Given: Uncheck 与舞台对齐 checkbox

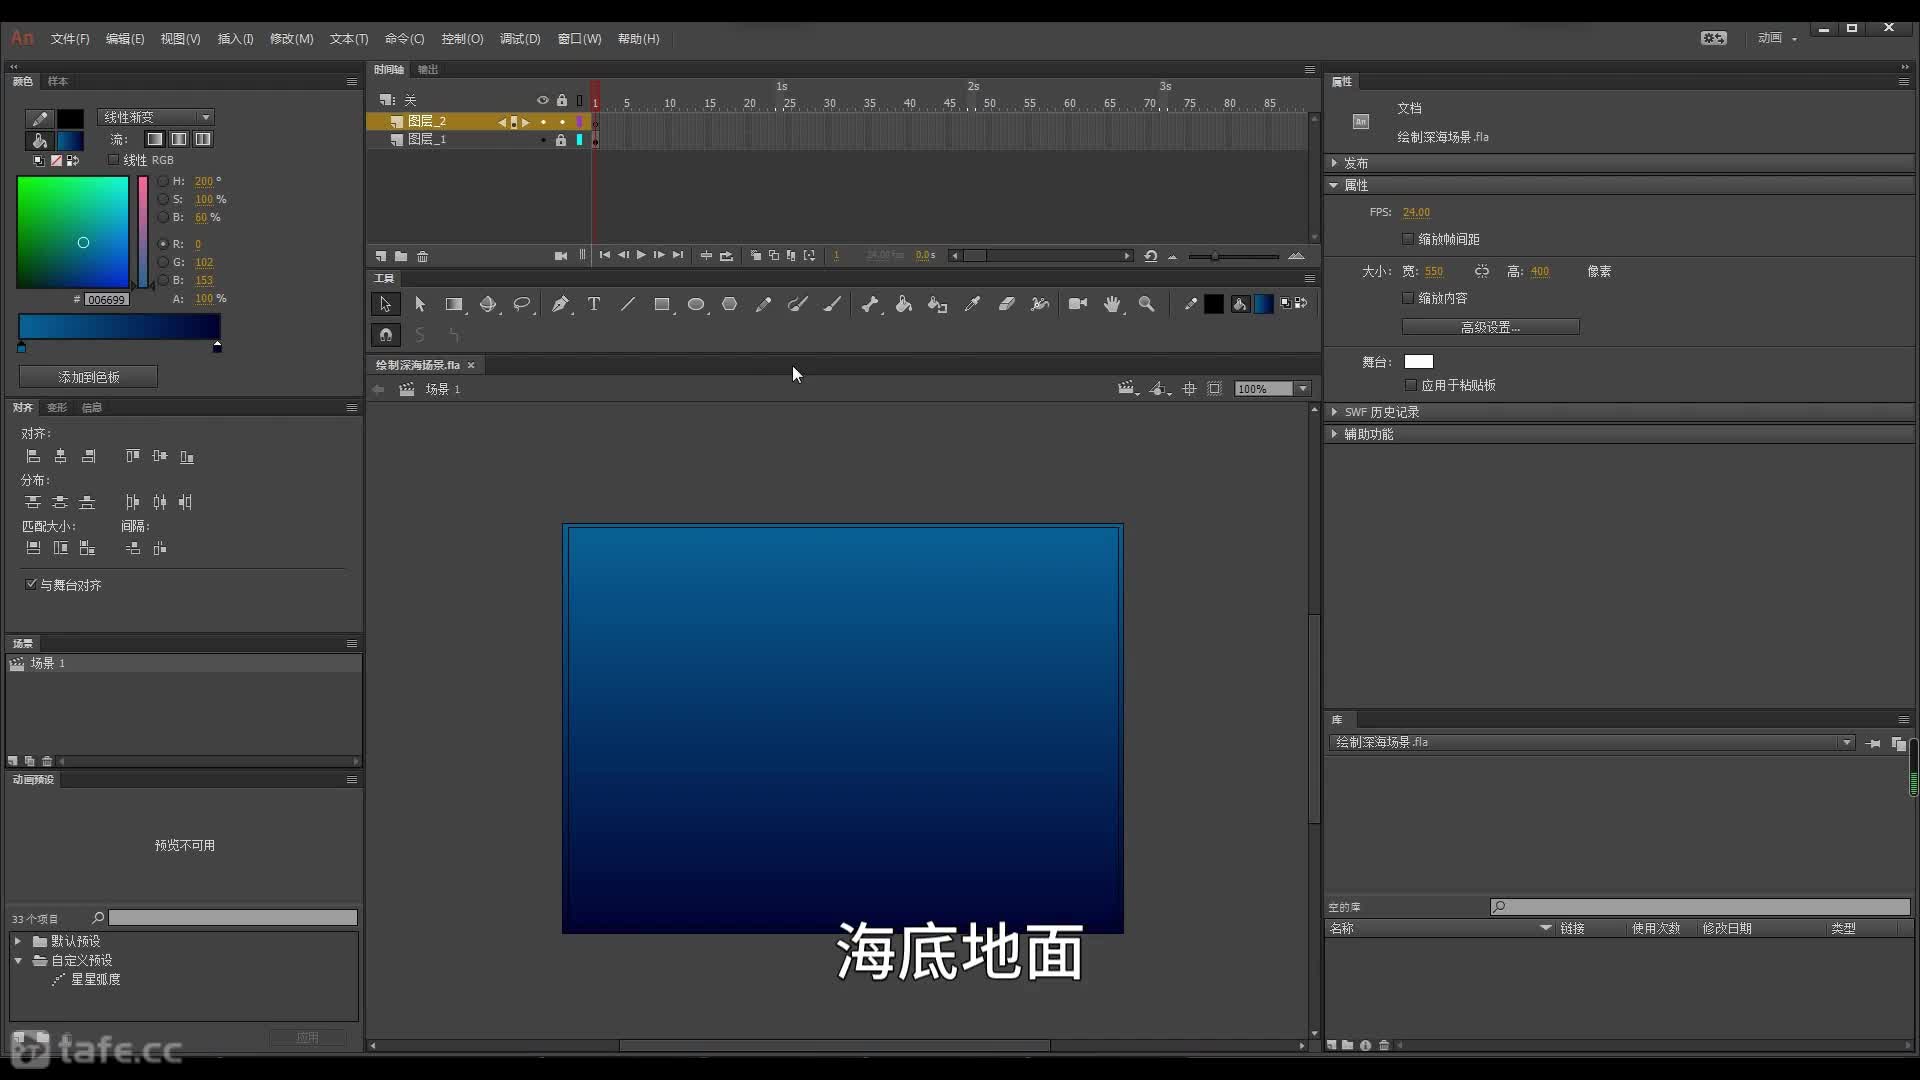Looking at the screenshot, I should tap(31, 584).
